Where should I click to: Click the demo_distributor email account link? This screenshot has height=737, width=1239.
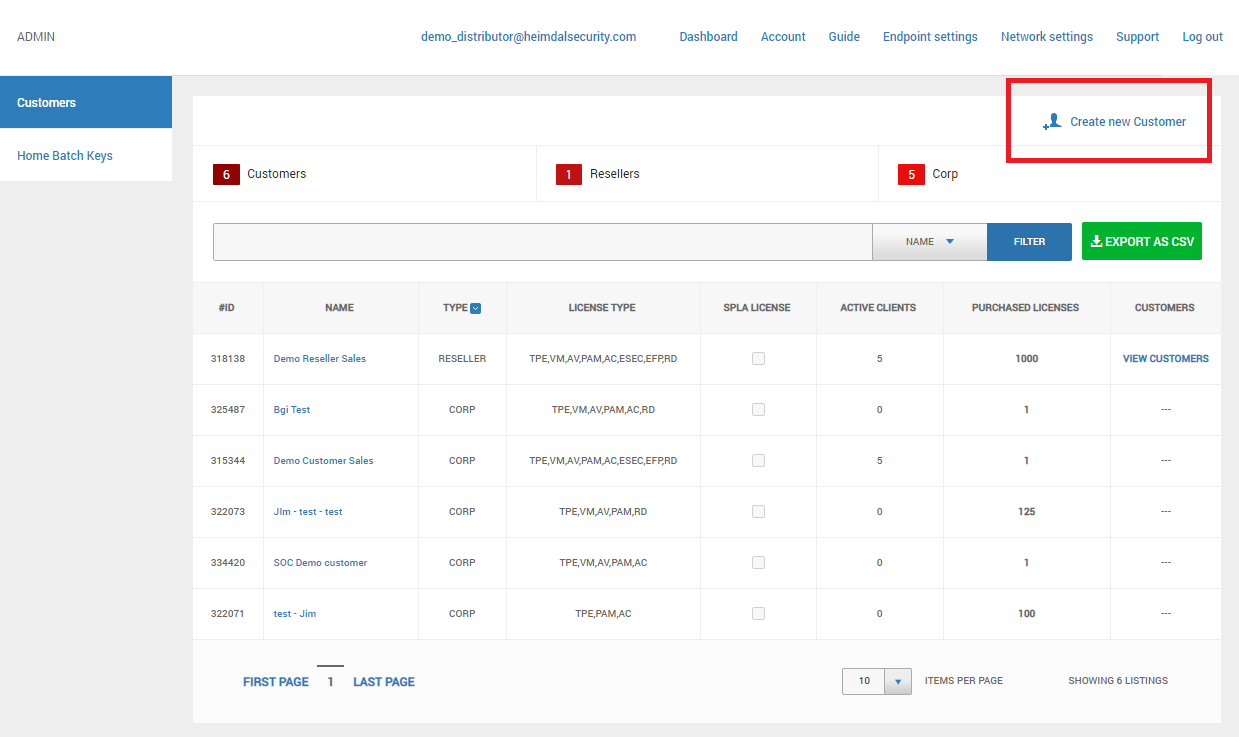[528, 37]
